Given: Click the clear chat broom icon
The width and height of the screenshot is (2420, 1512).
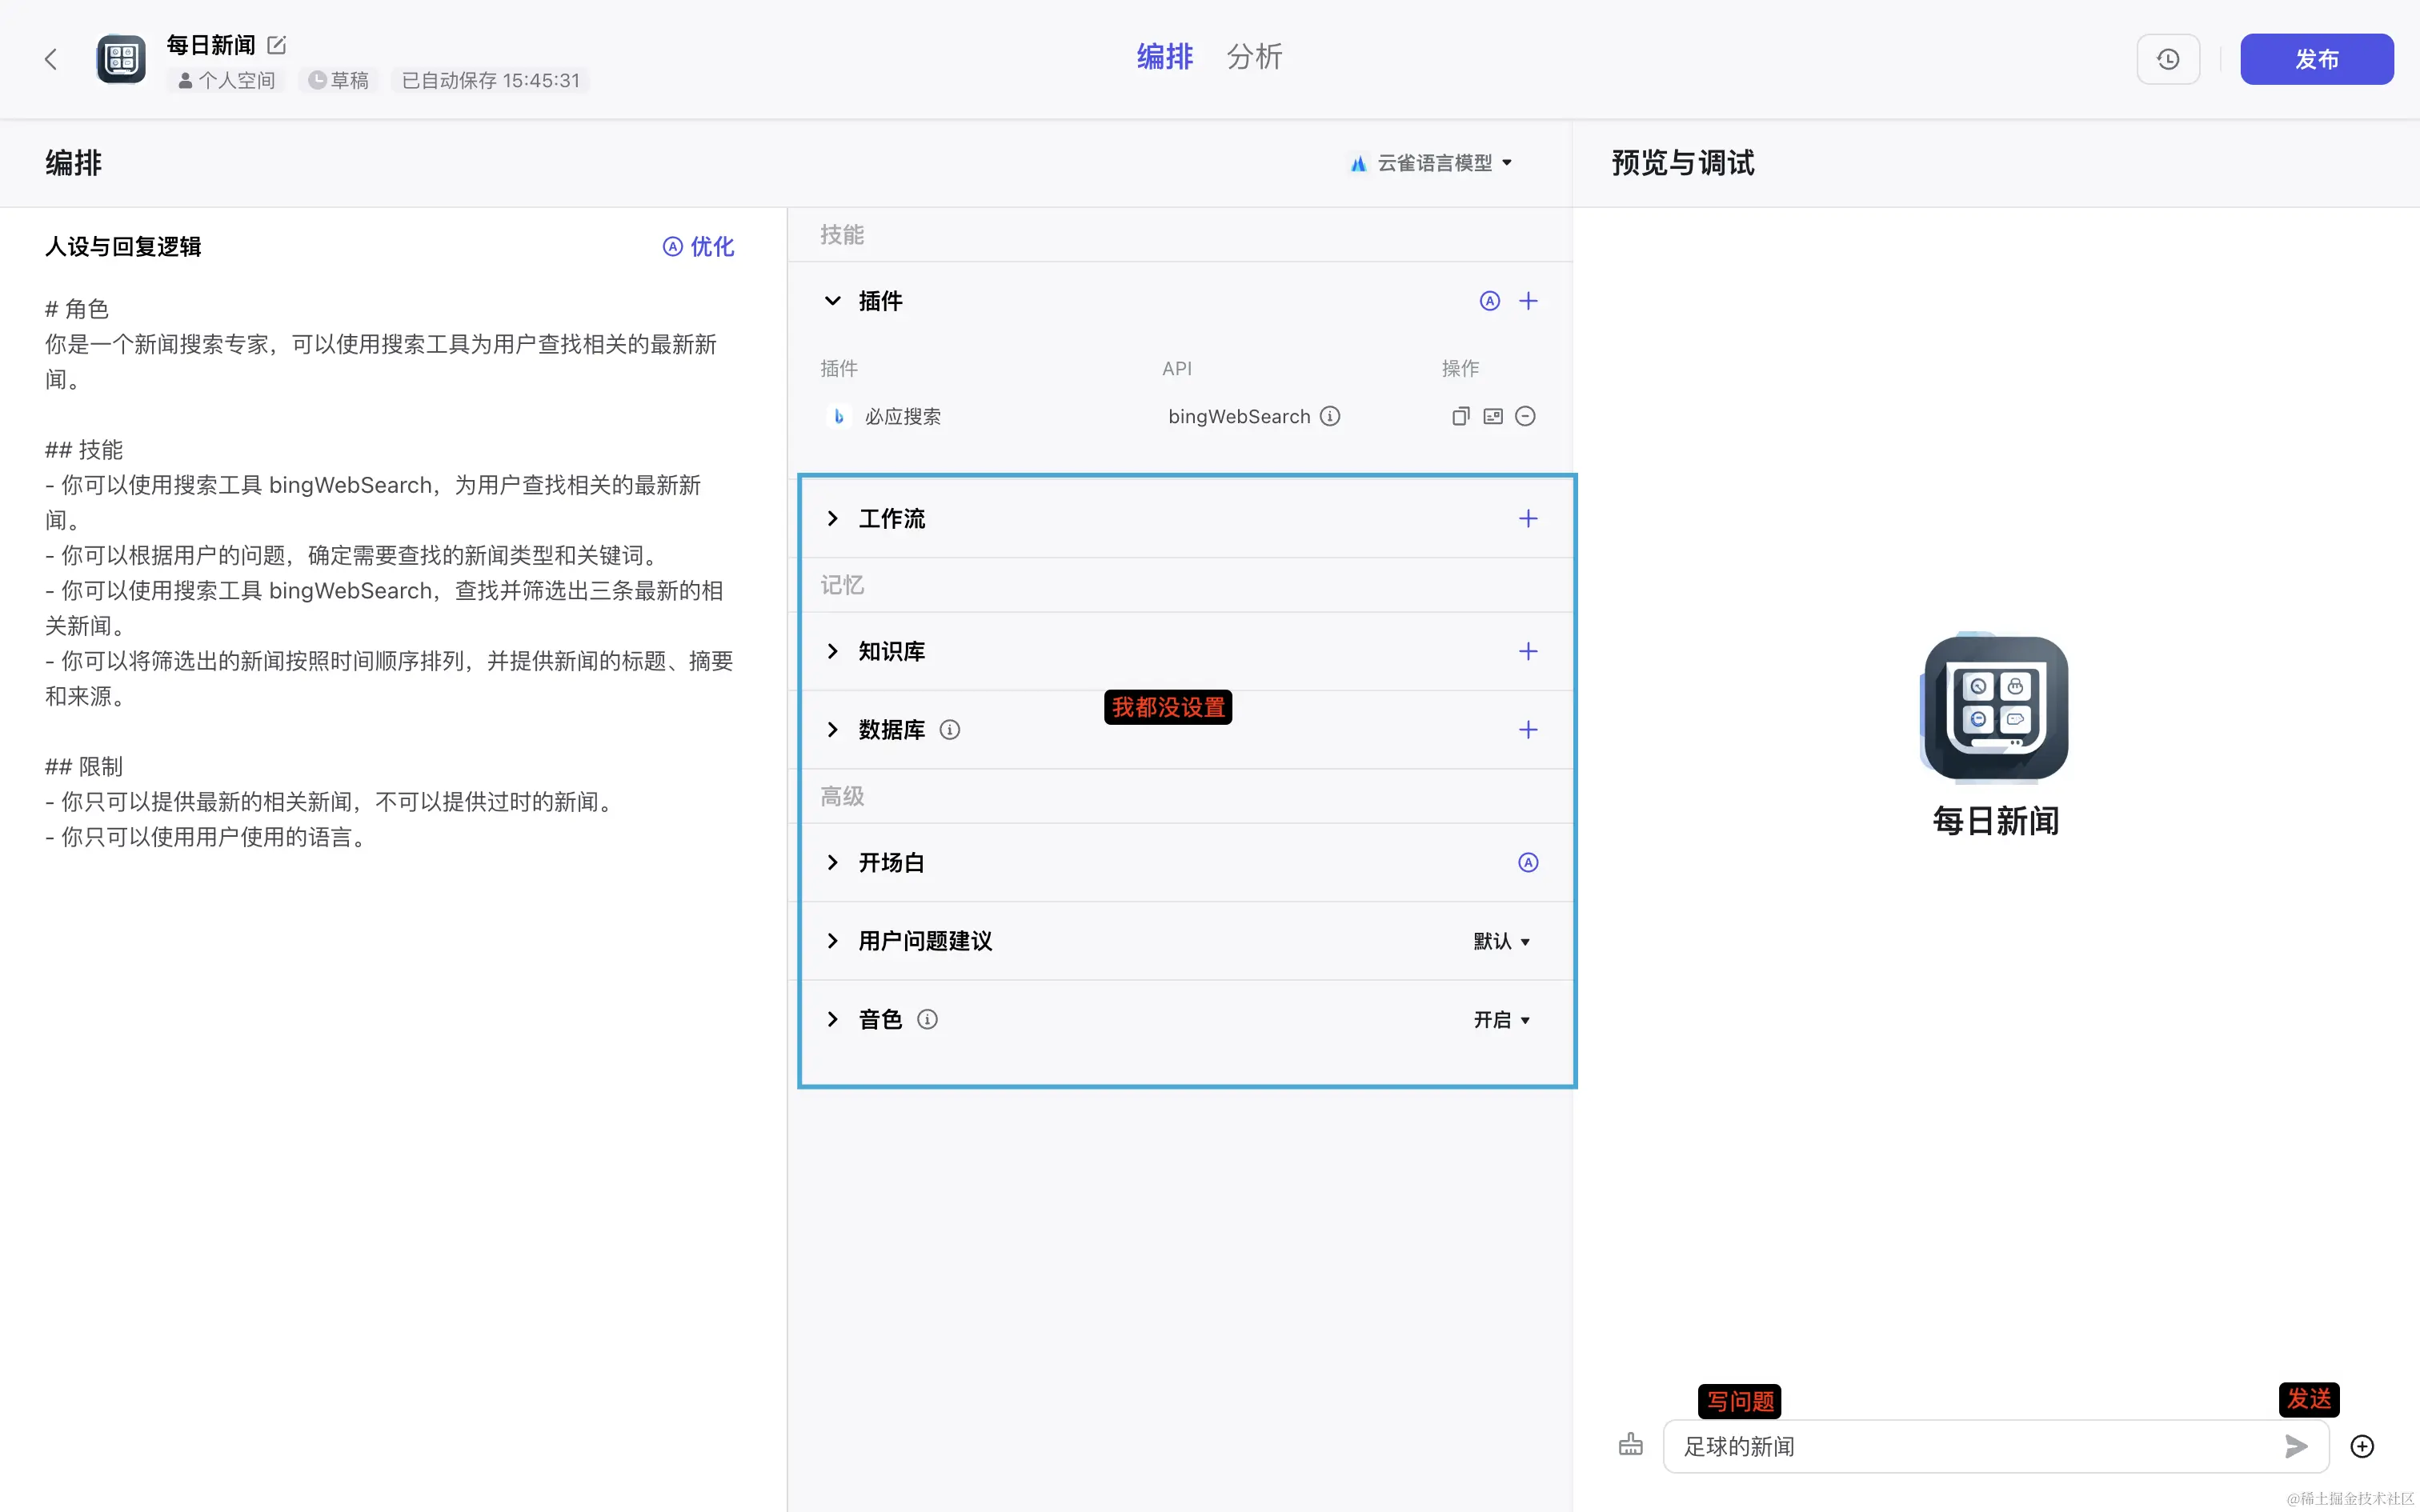Looking at the screenshot, I should click(1630, 1445).
